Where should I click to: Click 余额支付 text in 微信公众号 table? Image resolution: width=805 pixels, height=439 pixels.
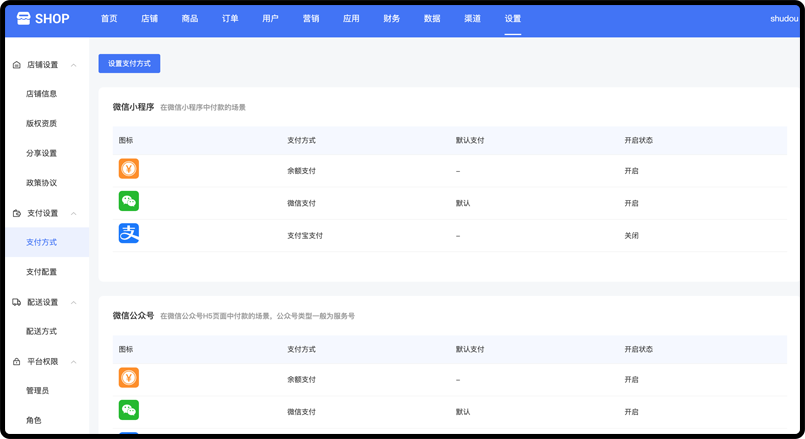301,379
